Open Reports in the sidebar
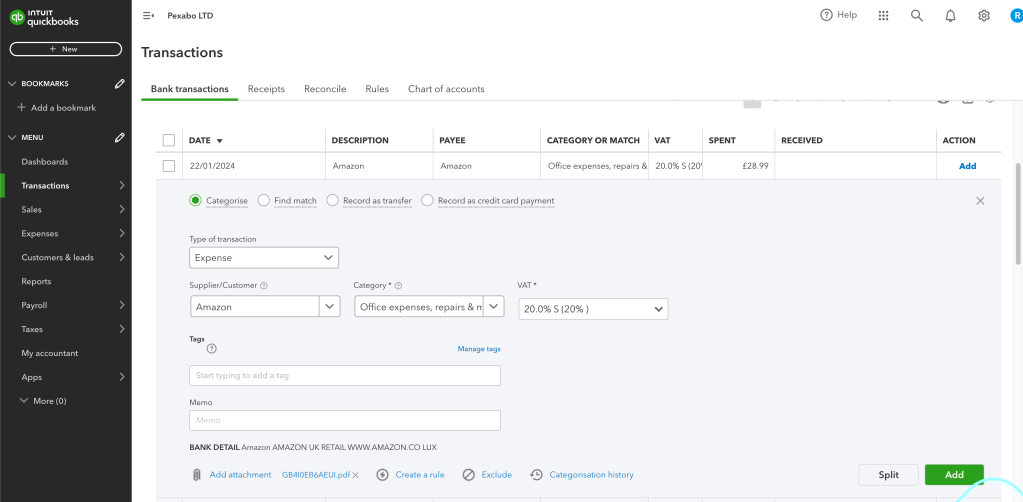Image resolution: width=1023 pixels, height=502 pixels. [36, 281]
